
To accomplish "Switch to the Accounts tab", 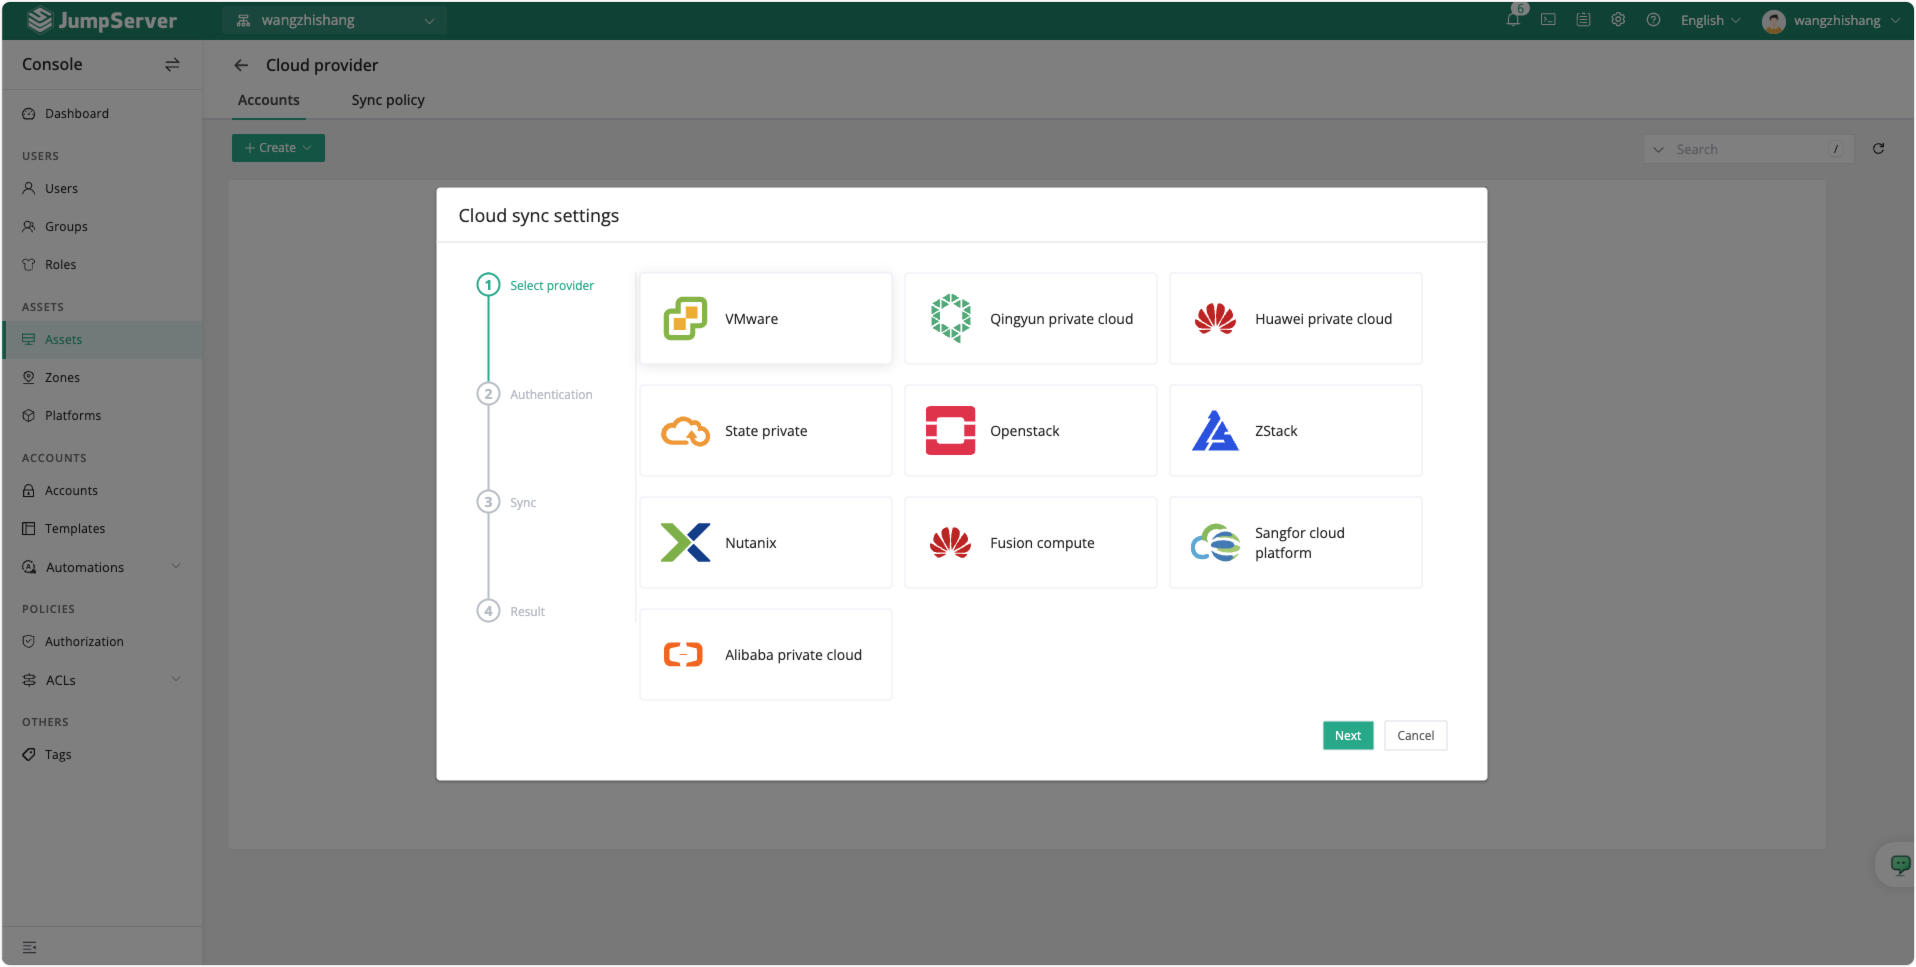I will 268,100.
